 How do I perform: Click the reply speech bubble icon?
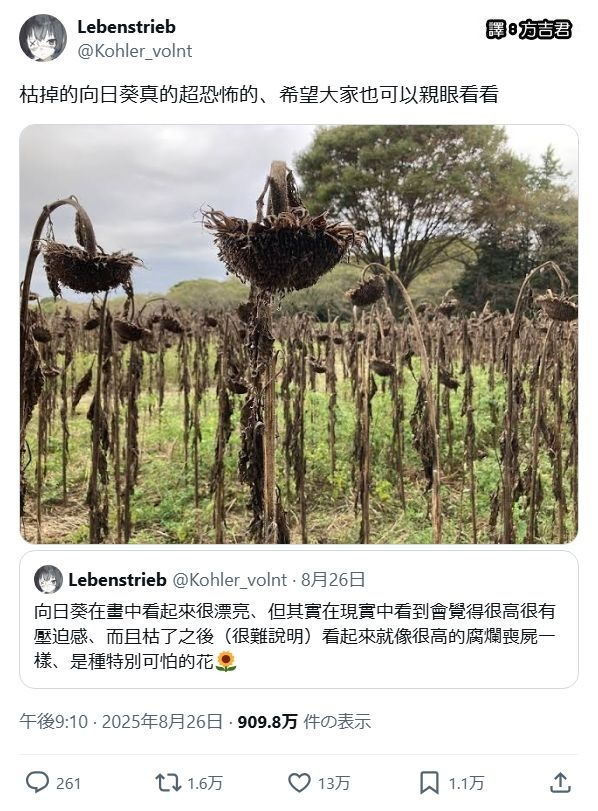pos(38,782)
